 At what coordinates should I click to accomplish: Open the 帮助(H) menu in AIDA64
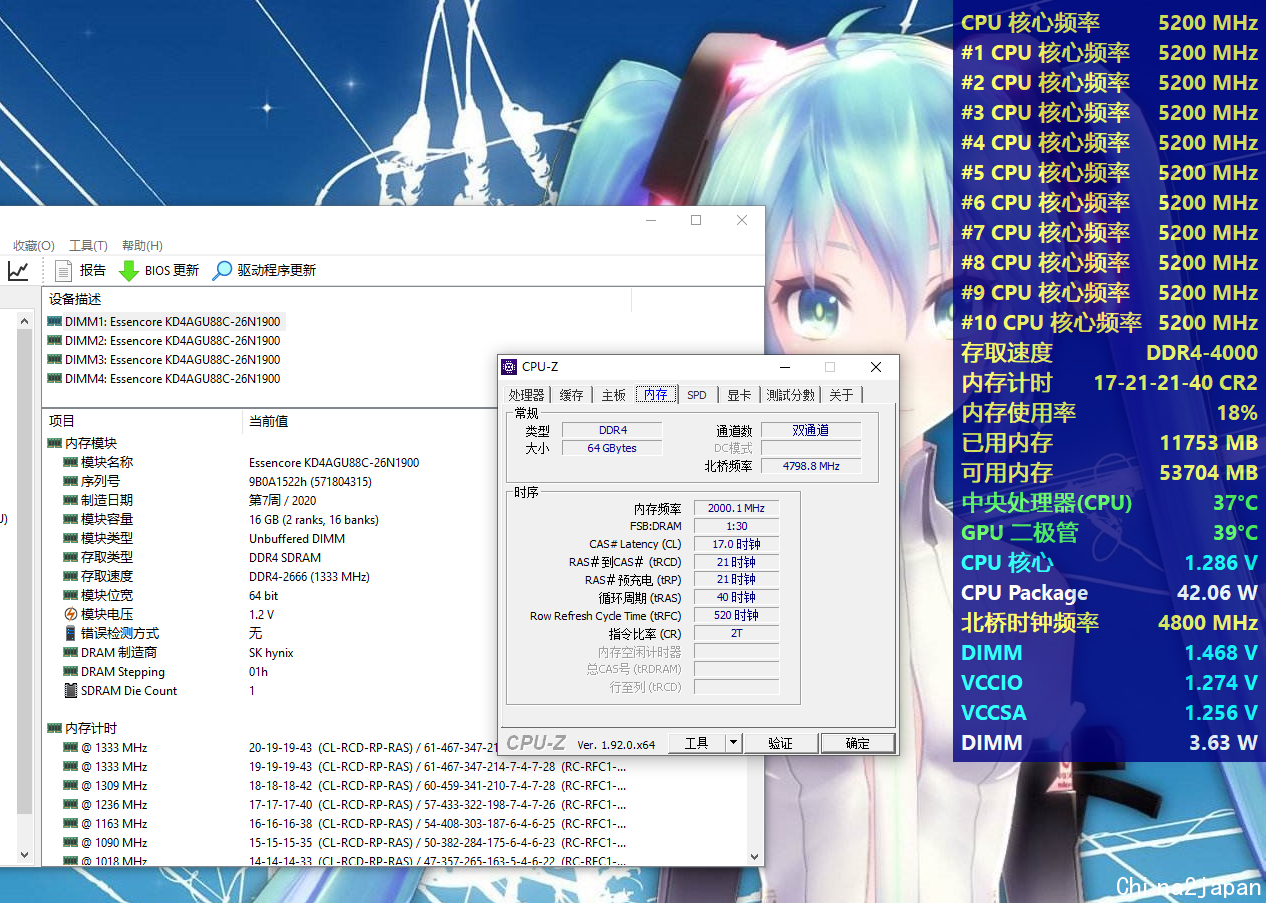click(x=142, y=245)
